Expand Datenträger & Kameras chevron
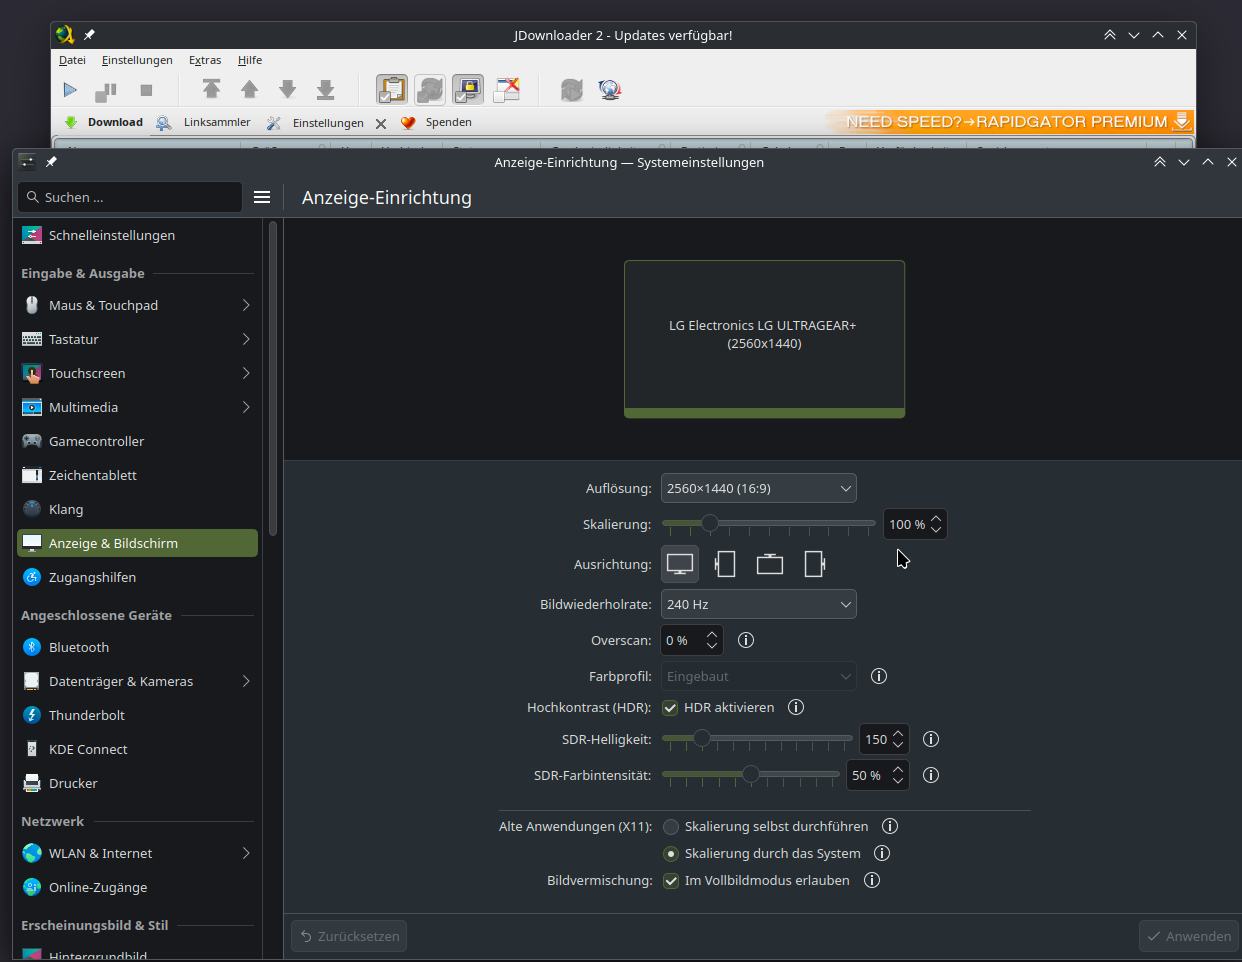 (246, 681)
